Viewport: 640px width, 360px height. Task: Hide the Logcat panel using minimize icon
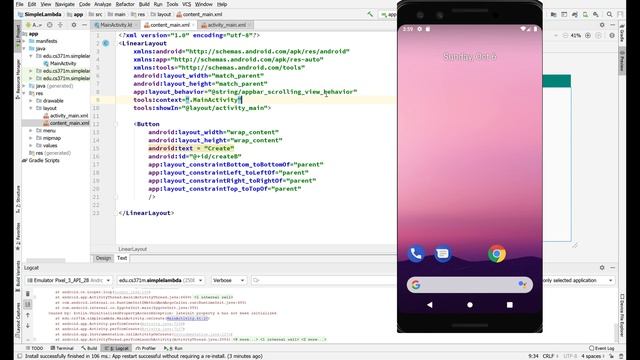[613, 267]
